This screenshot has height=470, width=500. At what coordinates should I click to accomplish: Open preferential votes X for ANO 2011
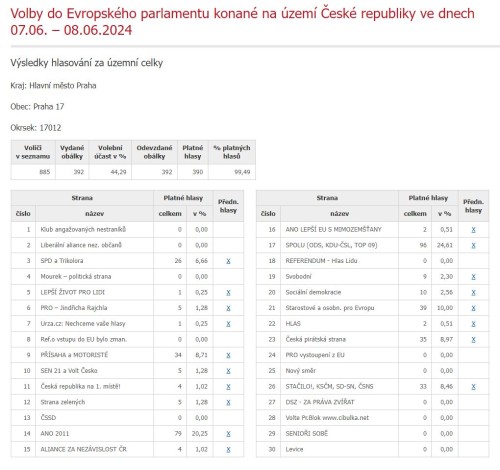pyautogui.click(x=228, y=434)
